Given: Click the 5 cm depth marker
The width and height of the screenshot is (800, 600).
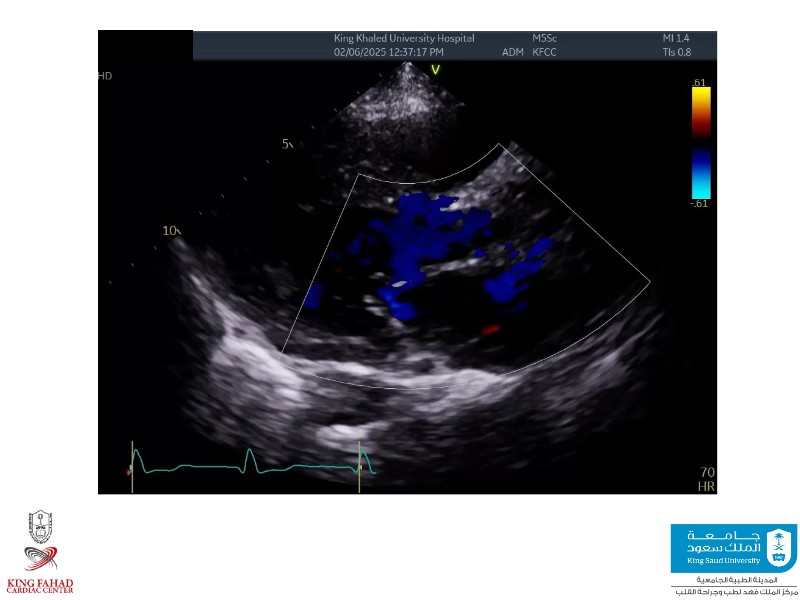Looking at the screenshot, I should point(287,144).
